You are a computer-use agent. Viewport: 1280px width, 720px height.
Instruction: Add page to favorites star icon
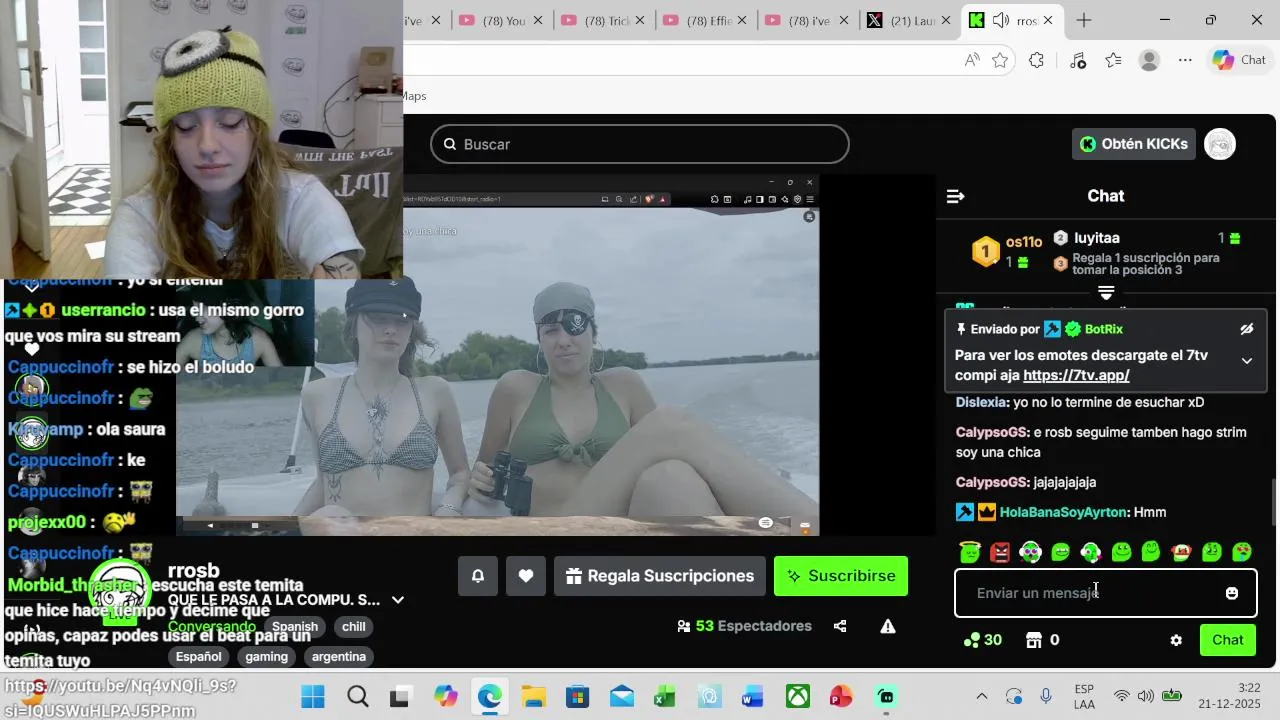tap(1000, 60)
